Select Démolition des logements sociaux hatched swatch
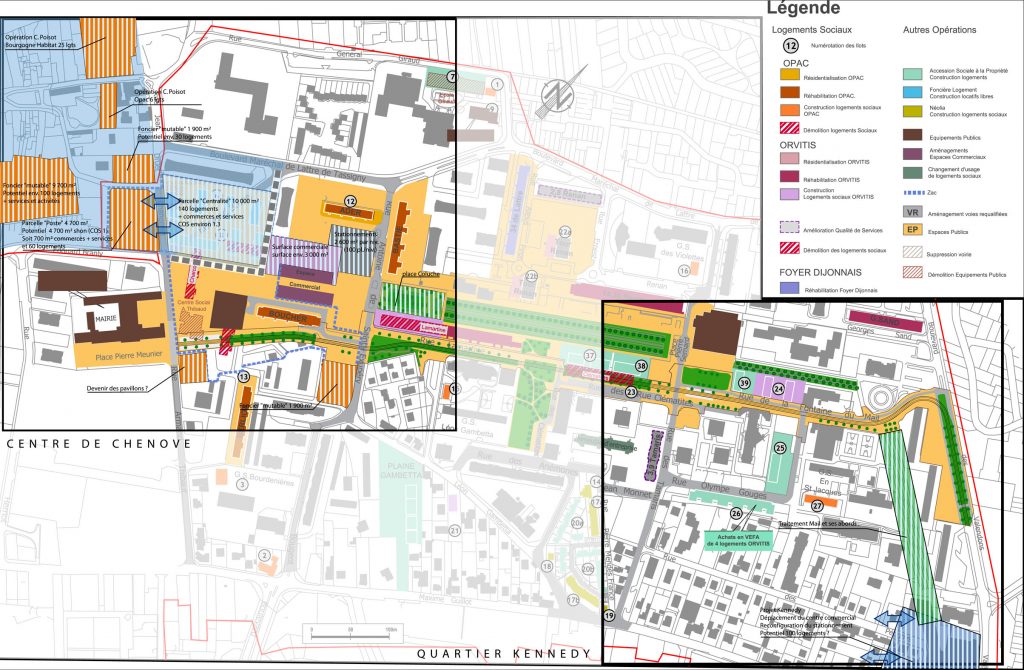Image resolution: width=1024 pixels, height=670 pixels. click(790, 247)
